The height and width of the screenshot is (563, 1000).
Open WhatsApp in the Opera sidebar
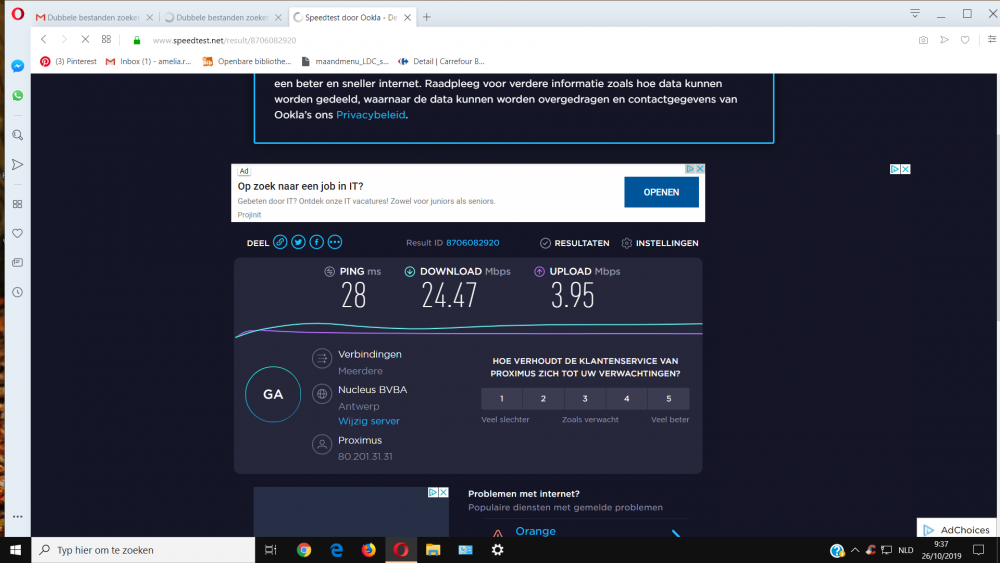click(x=17, y=96)
